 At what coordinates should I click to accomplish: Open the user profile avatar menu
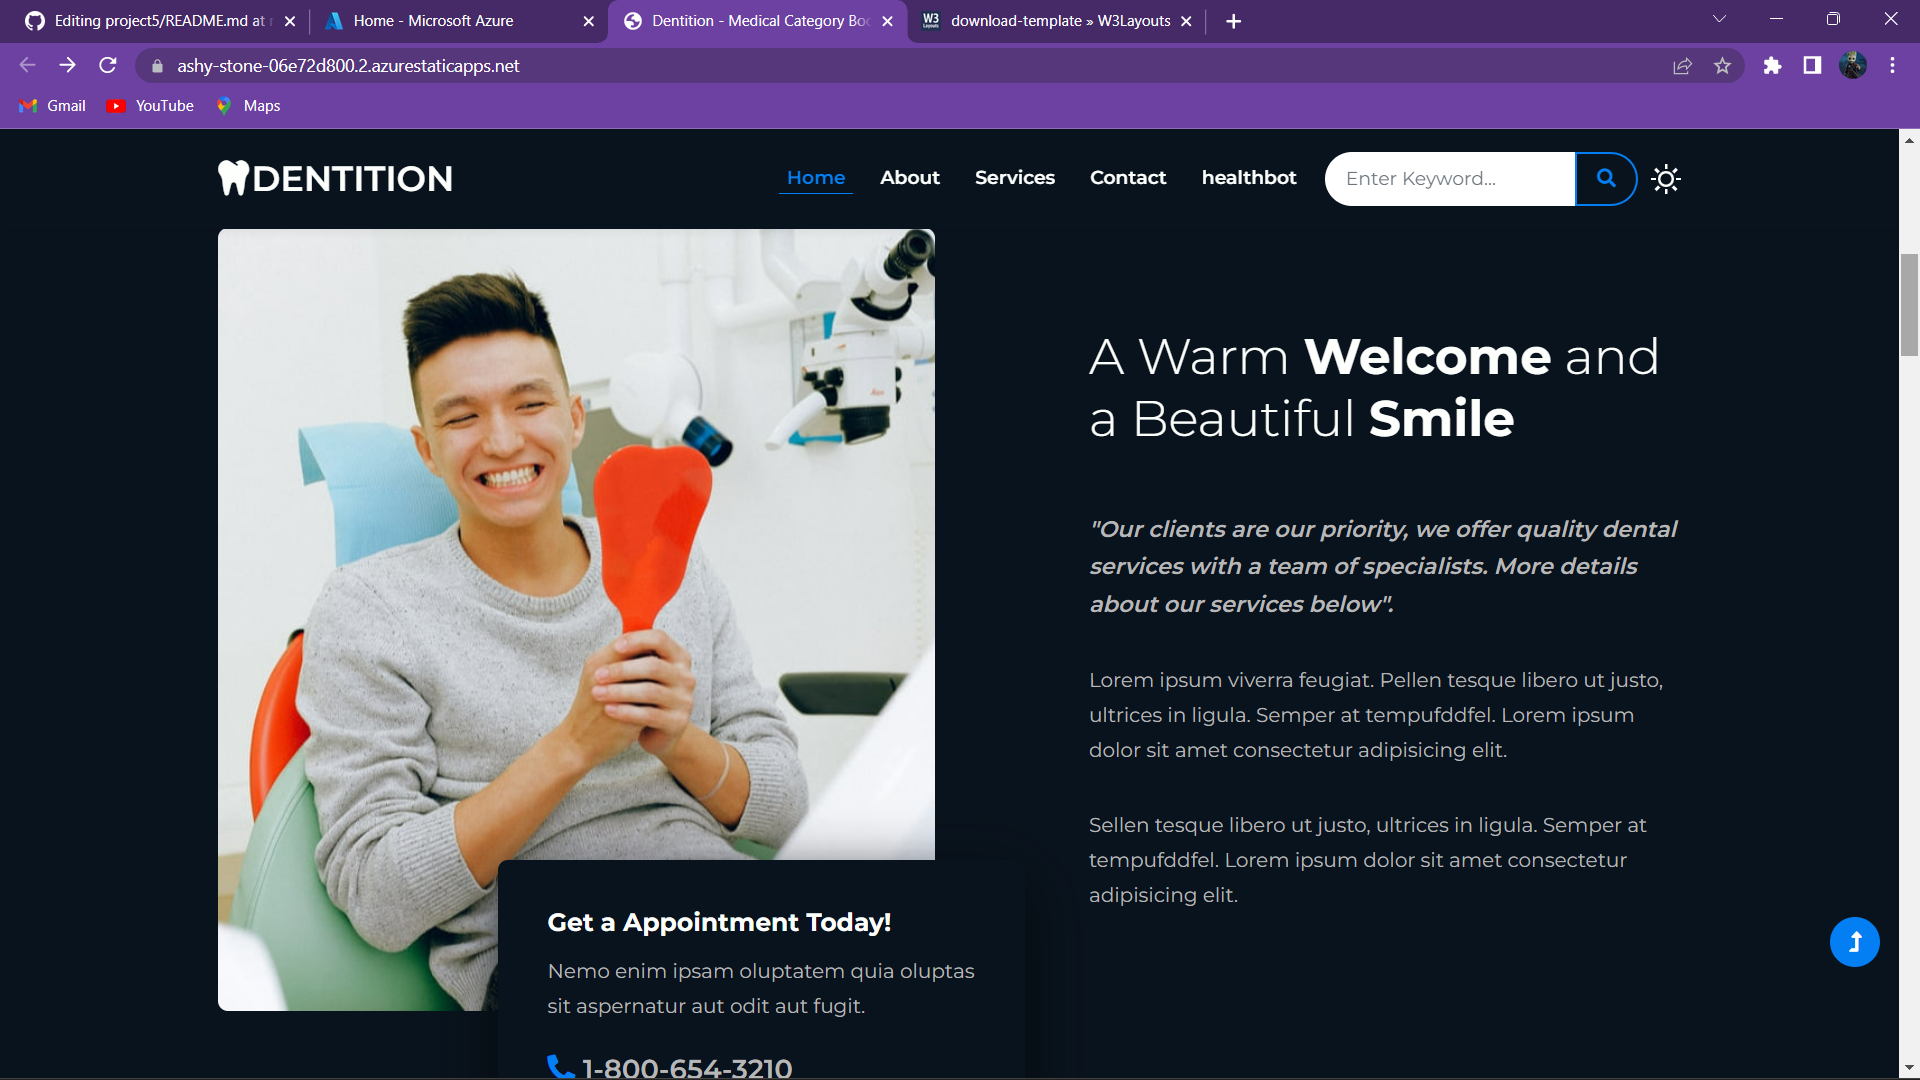point(1852,66)
